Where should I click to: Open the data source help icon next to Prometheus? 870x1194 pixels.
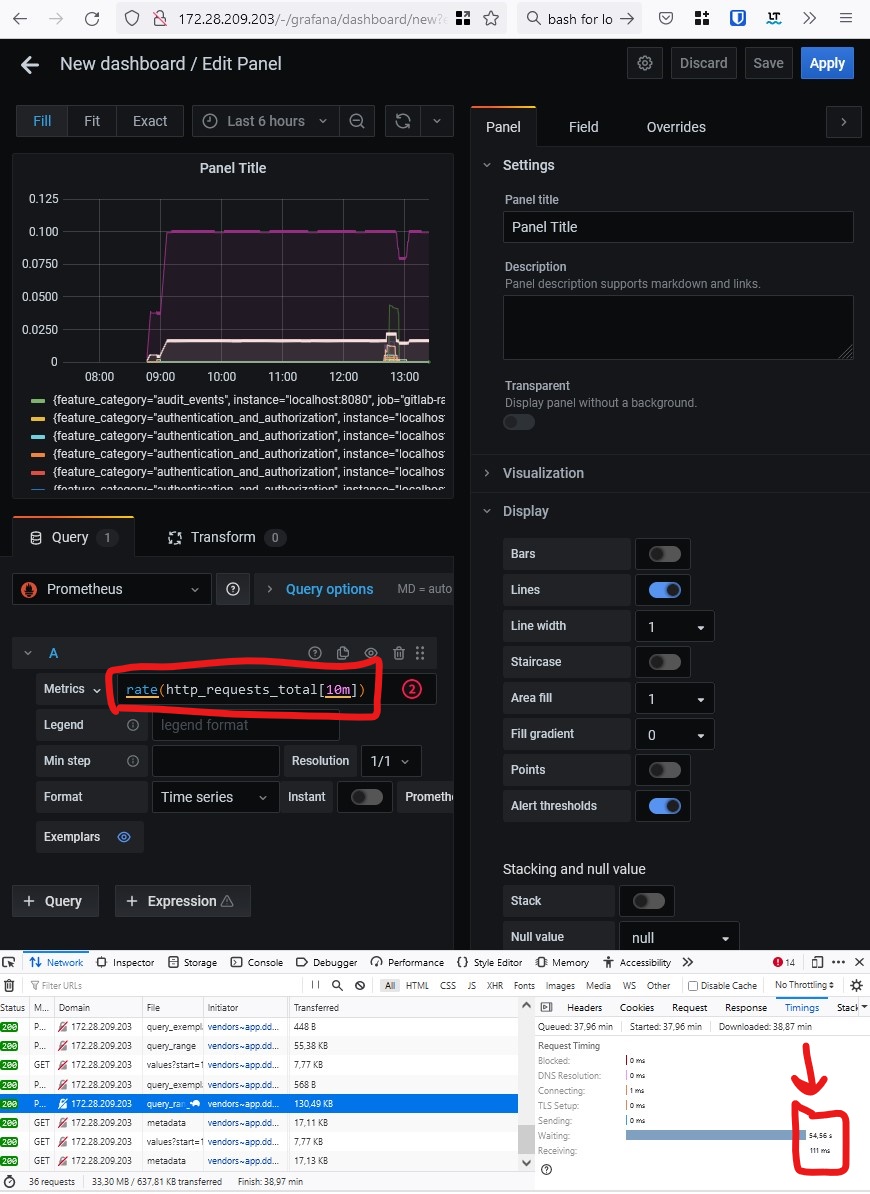click(233, 589)
